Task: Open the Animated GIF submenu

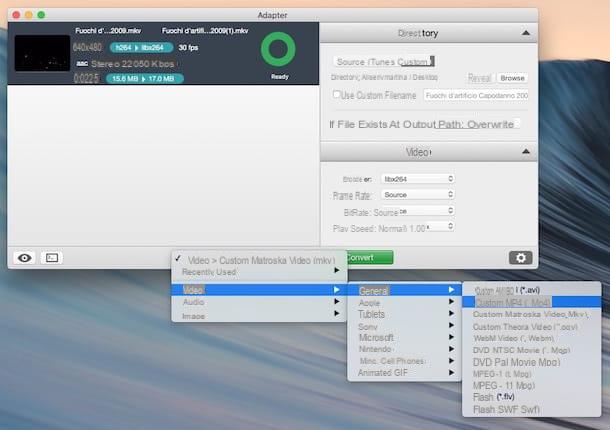Action: coord(404,372)
